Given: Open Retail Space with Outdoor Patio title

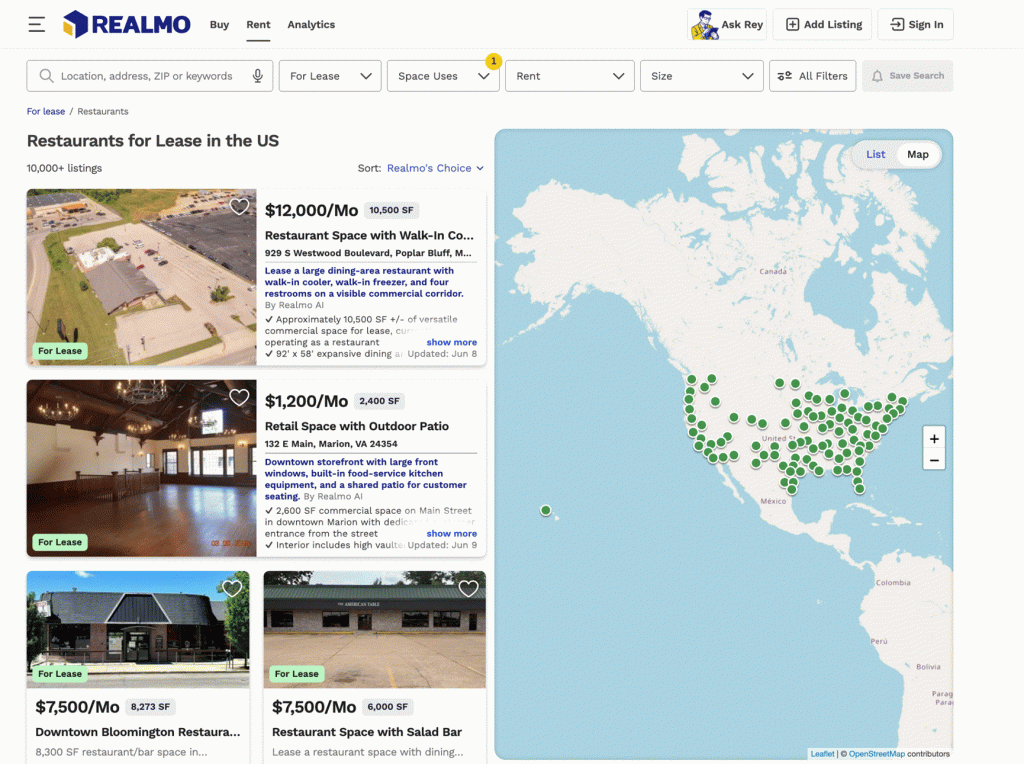Looking at the screenshot, I should [357, 426].
